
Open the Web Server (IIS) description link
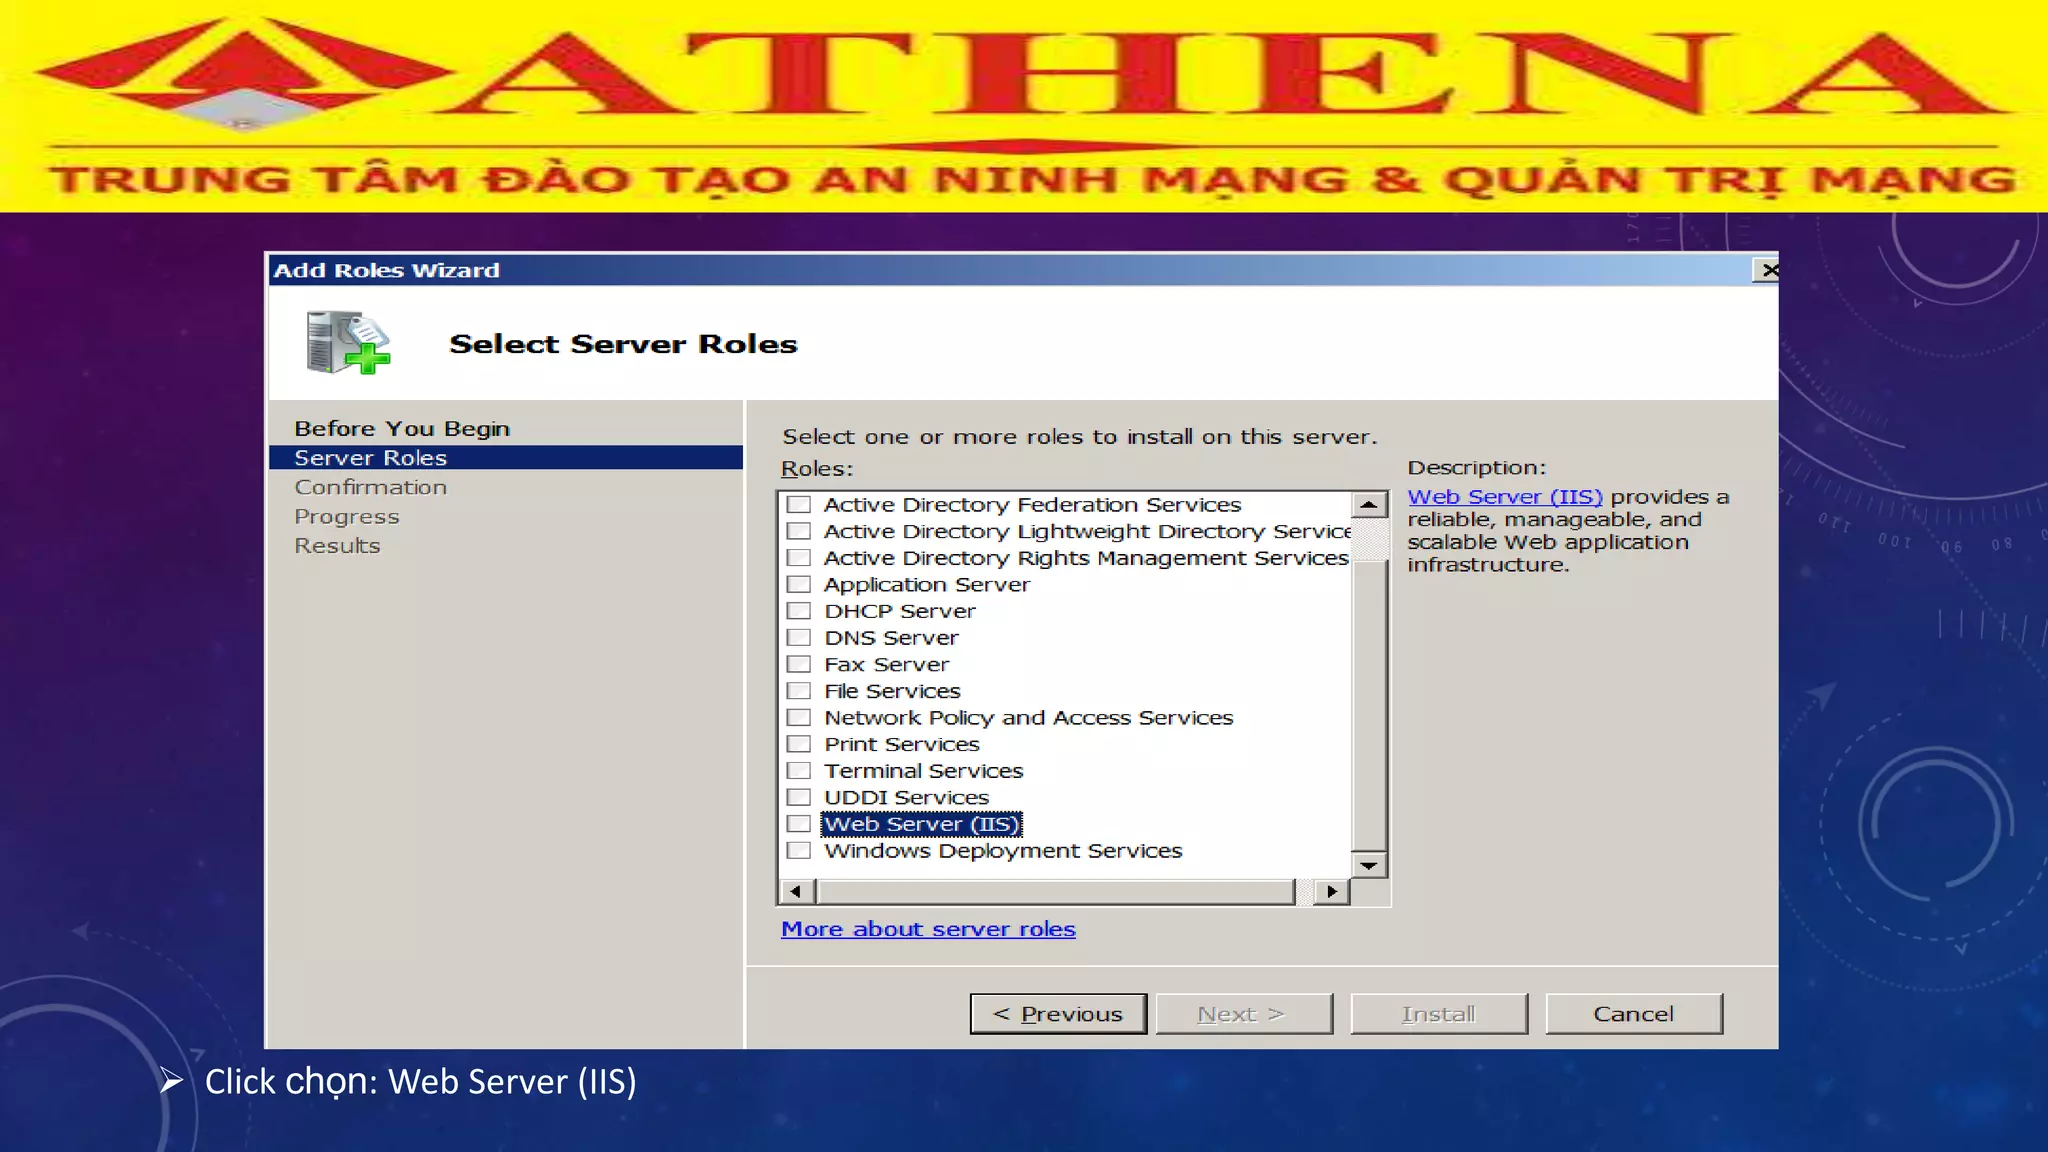click(1505, 497)
